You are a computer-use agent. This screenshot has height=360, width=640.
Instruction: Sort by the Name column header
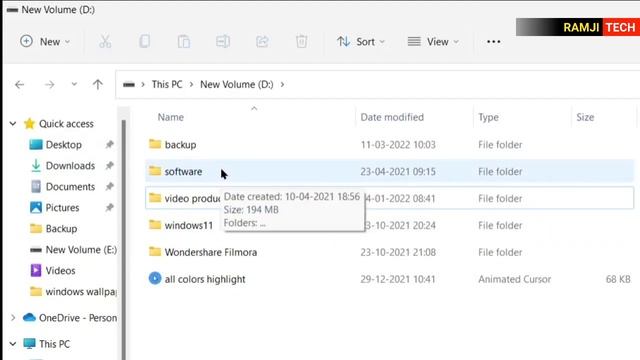click(171, 117)
